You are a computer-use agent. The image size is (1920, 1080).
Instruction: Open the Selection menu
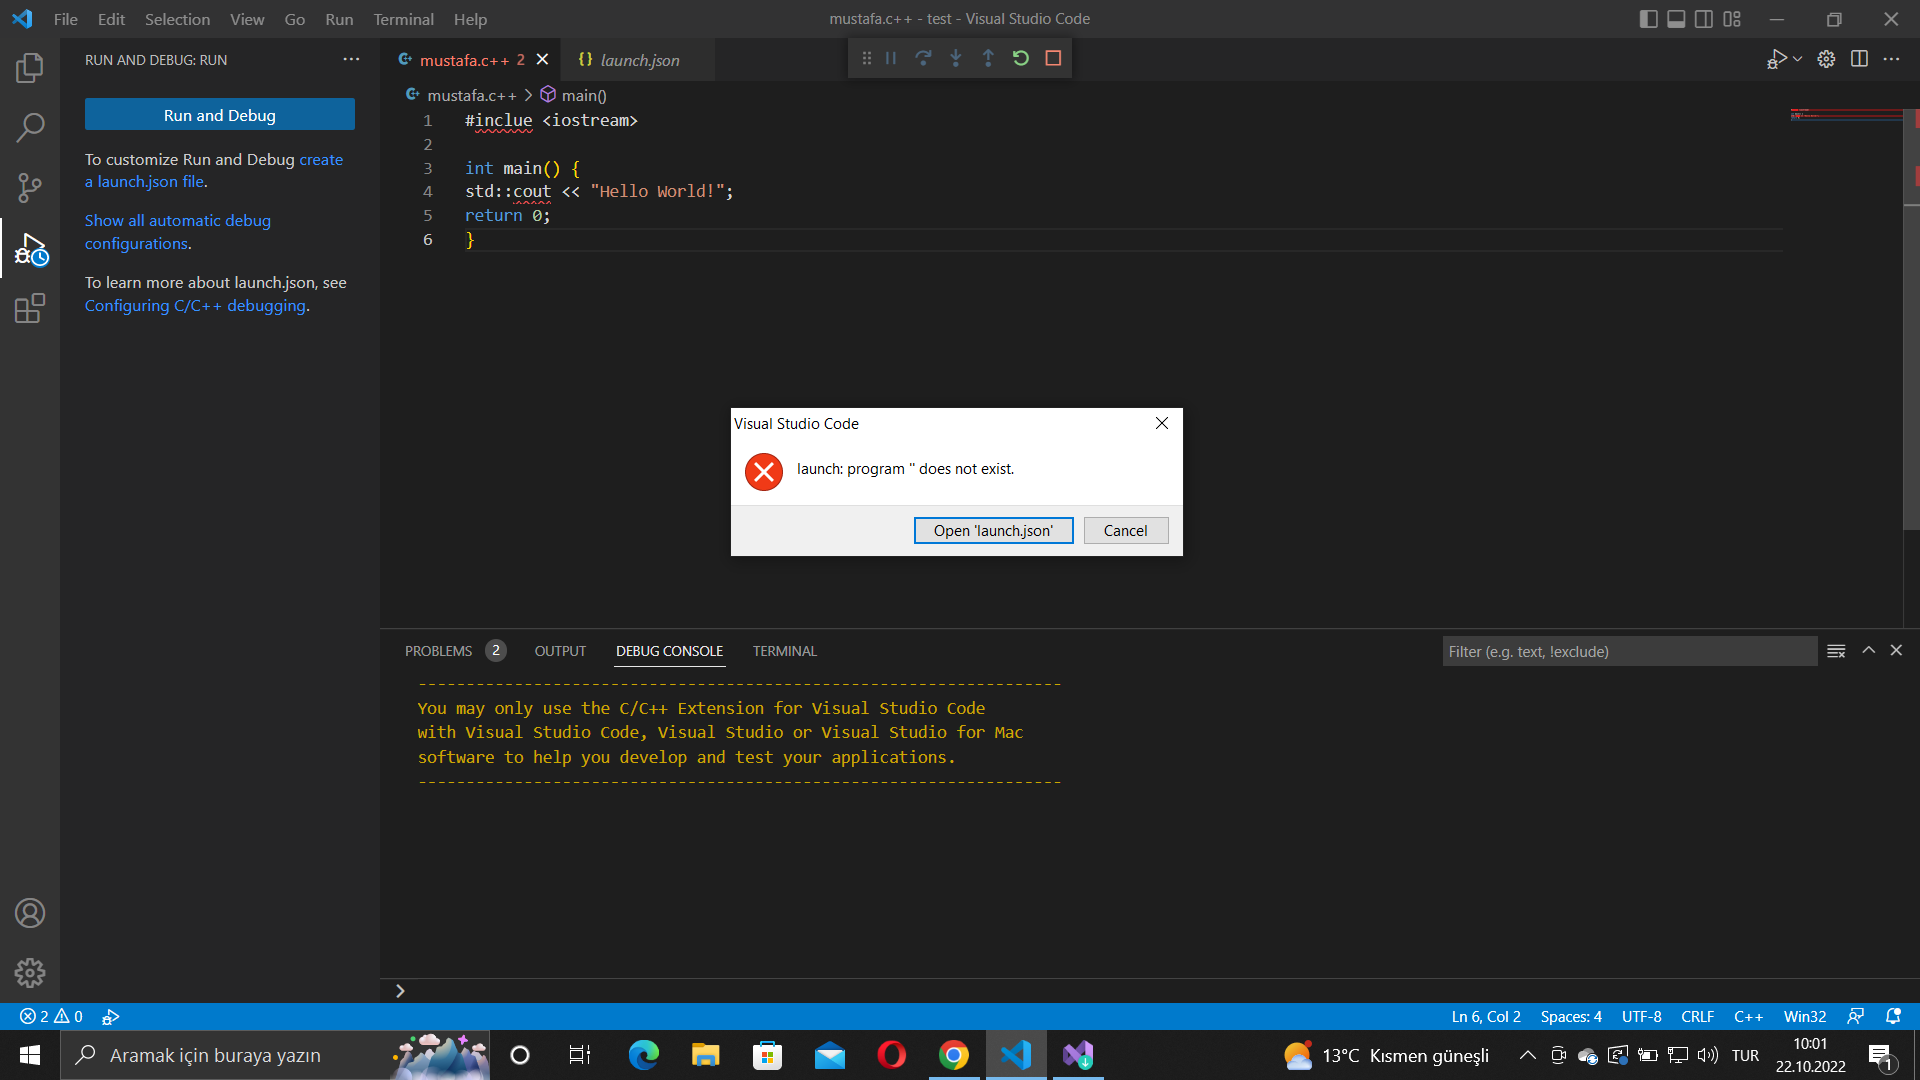click(177, 19)
